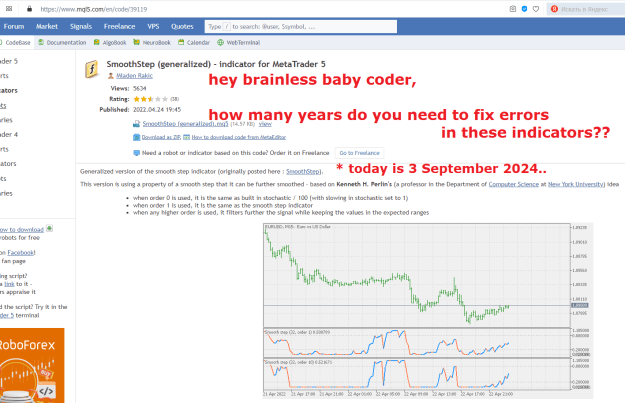
Task: Click the mq5 file icon
Action: (x=136, y=124)
